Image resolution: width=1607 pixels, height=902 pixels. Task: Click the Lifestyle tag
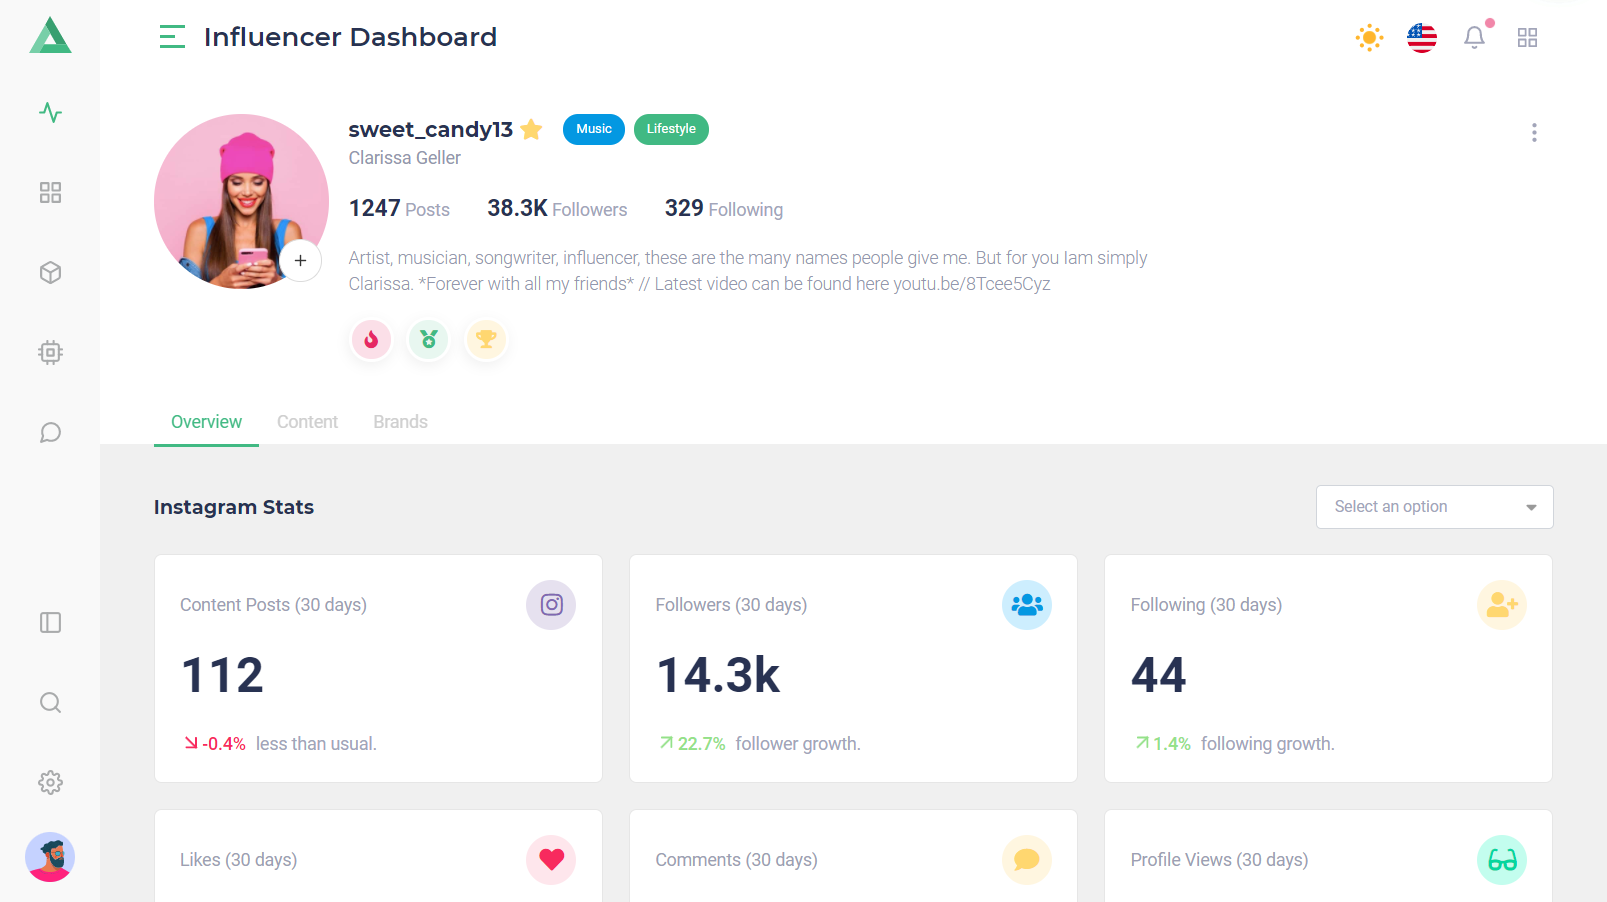pyautogui.click(x=671, y=129)
